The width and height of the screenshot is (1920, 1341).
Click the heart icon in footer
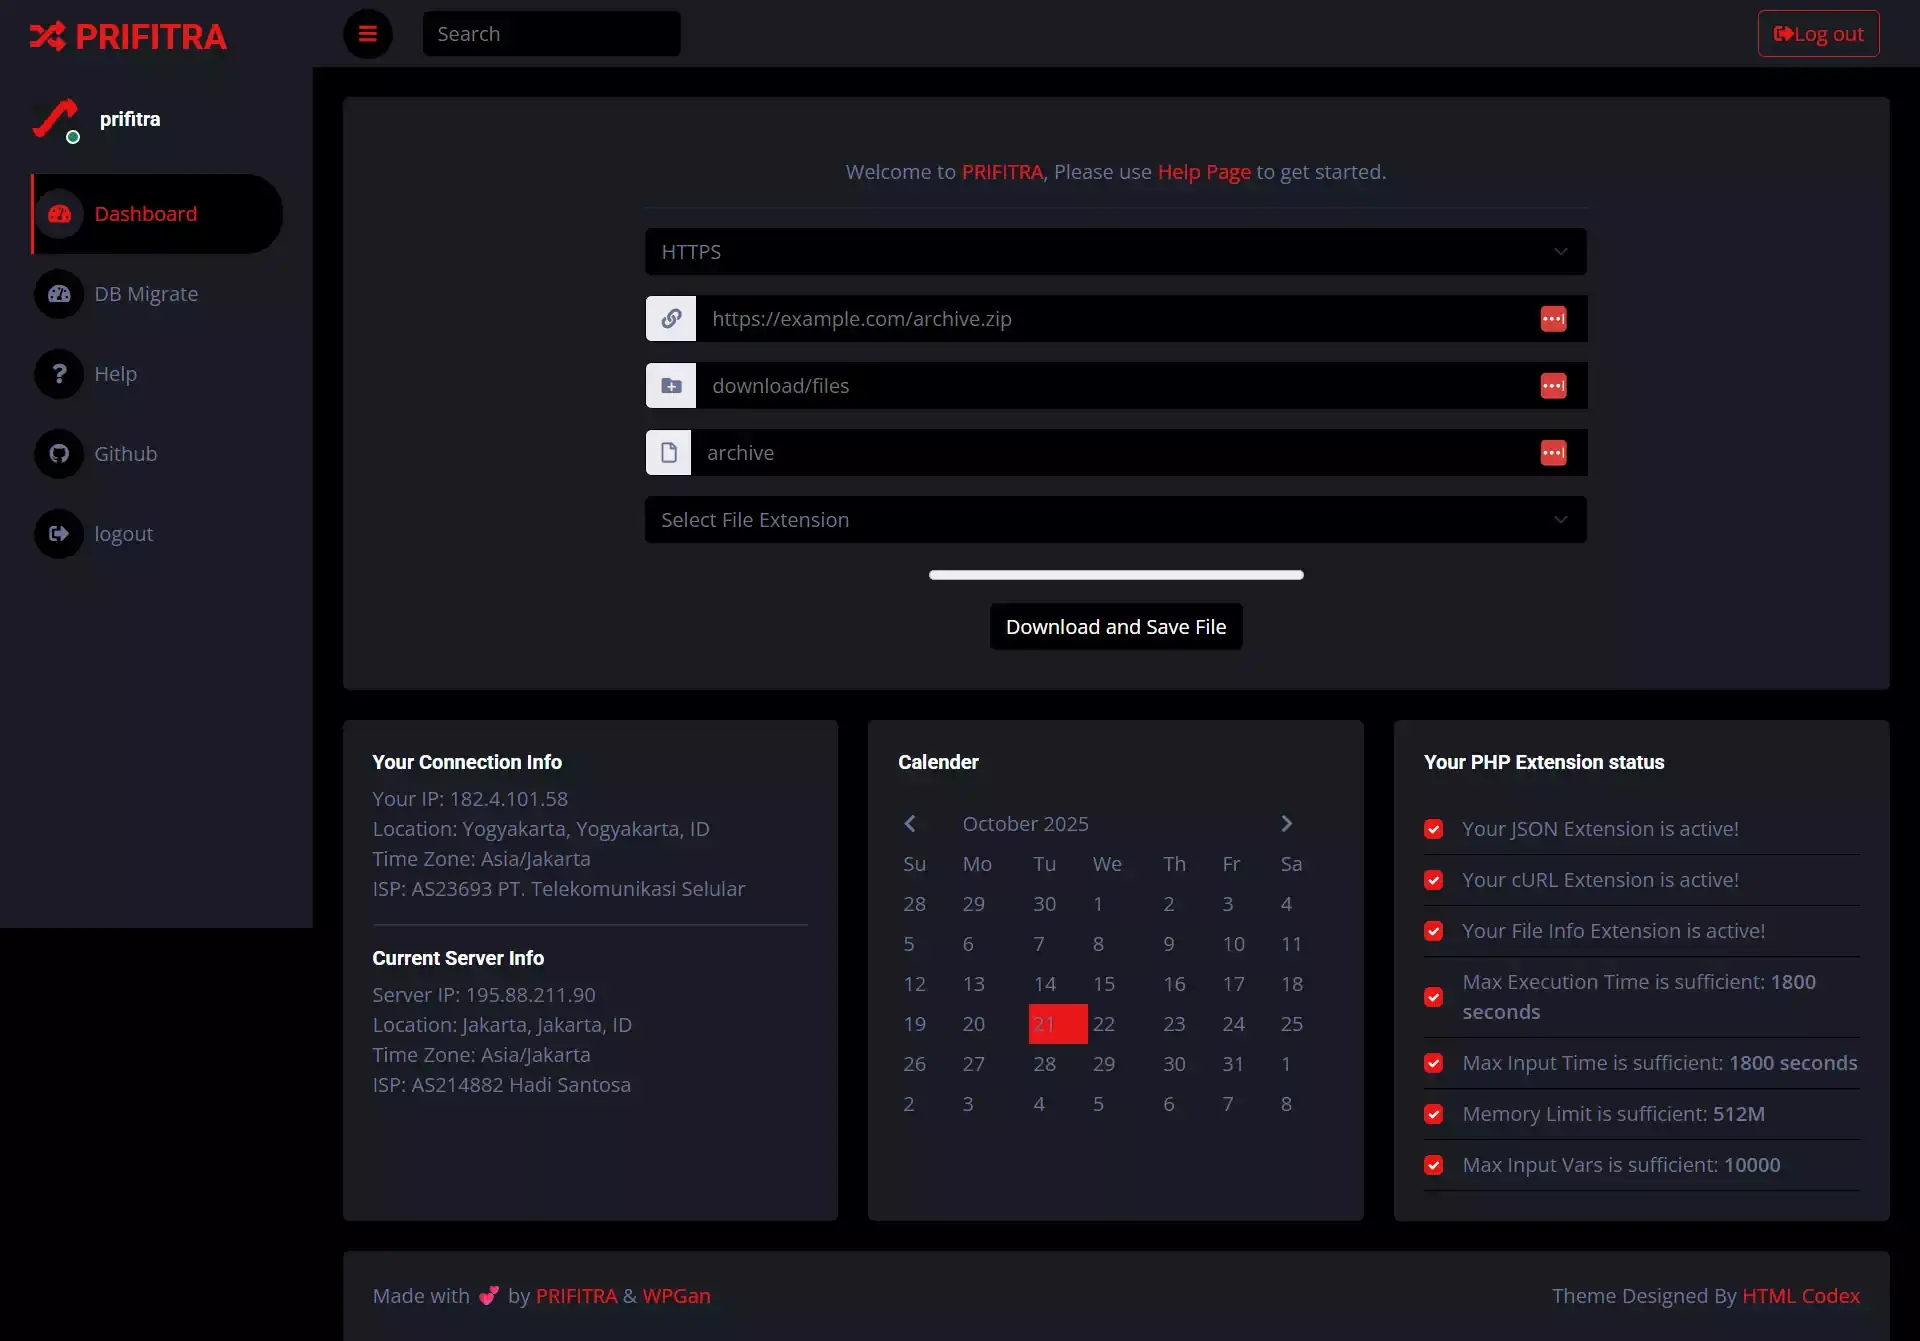point(489,1296)
